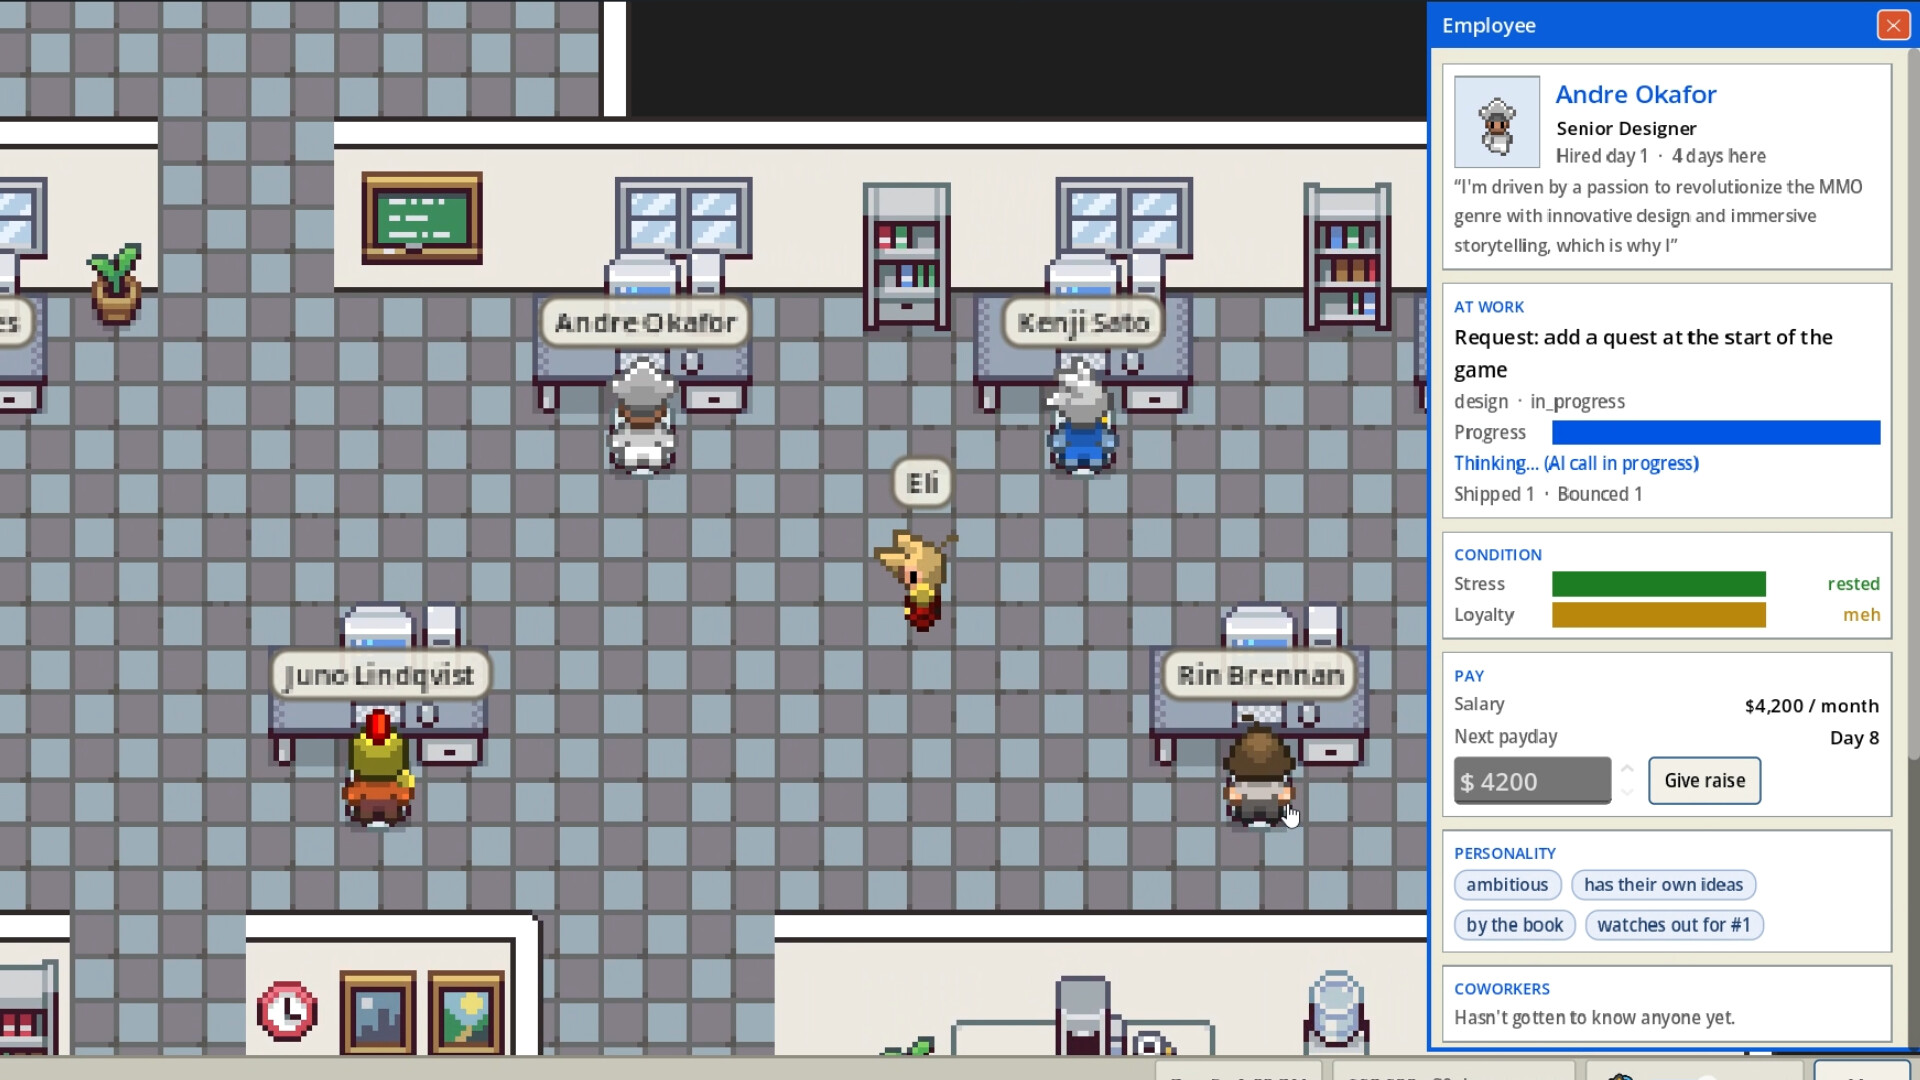Click Andre Okafor's portrait thumbnail
The image size is (1920, 1080).
point(1496,122)
